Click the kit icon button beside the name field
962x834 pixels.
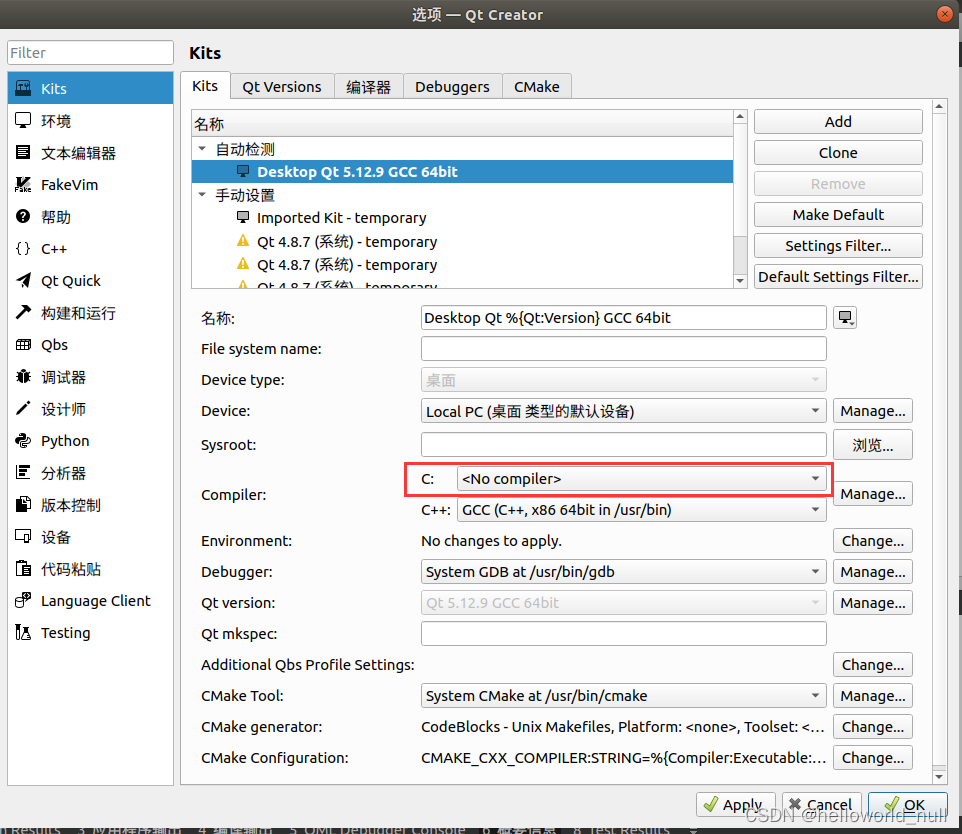845,317
